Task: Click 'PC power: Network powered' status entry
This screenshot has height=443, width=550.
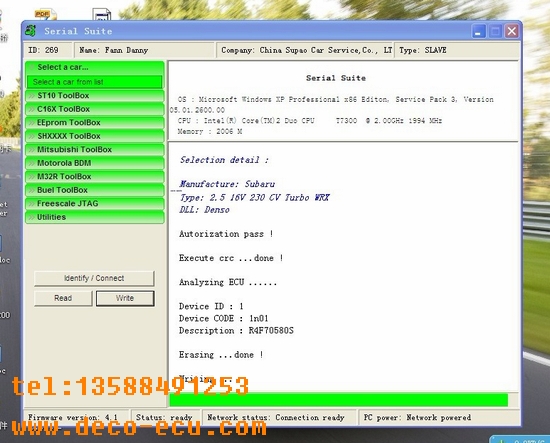Action: 438,417
